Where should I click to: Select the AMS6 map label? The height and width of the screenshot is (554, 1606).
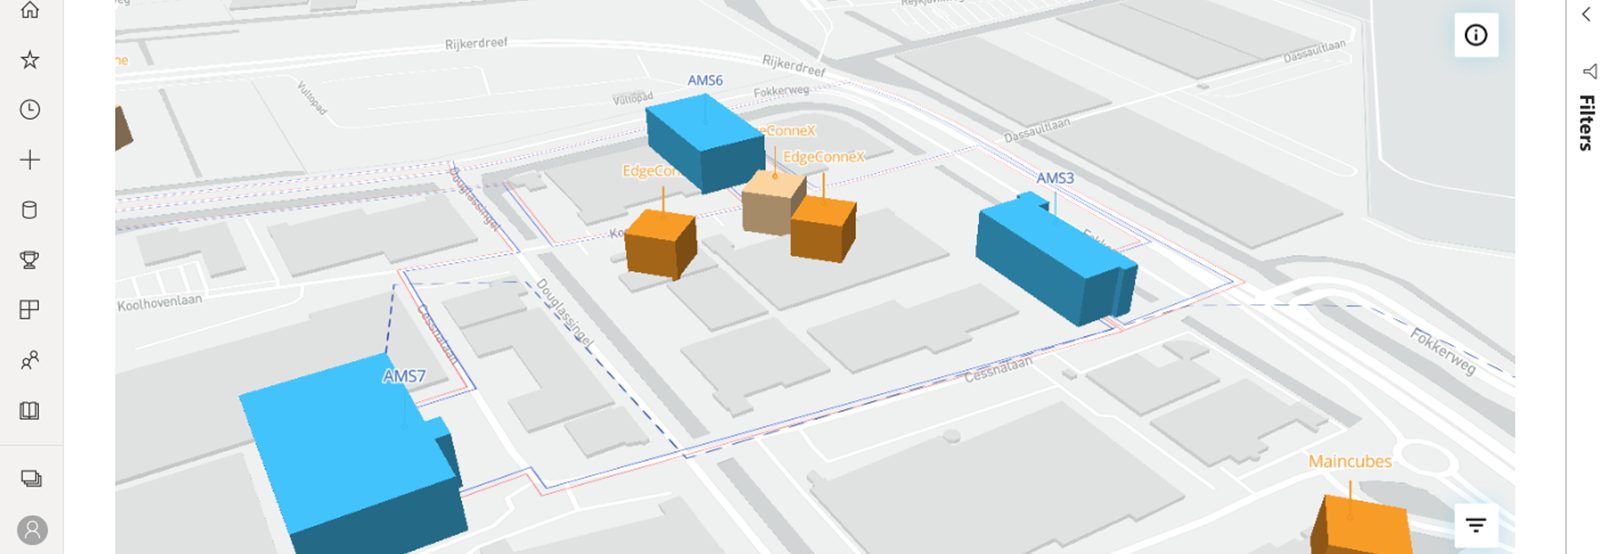705,80
